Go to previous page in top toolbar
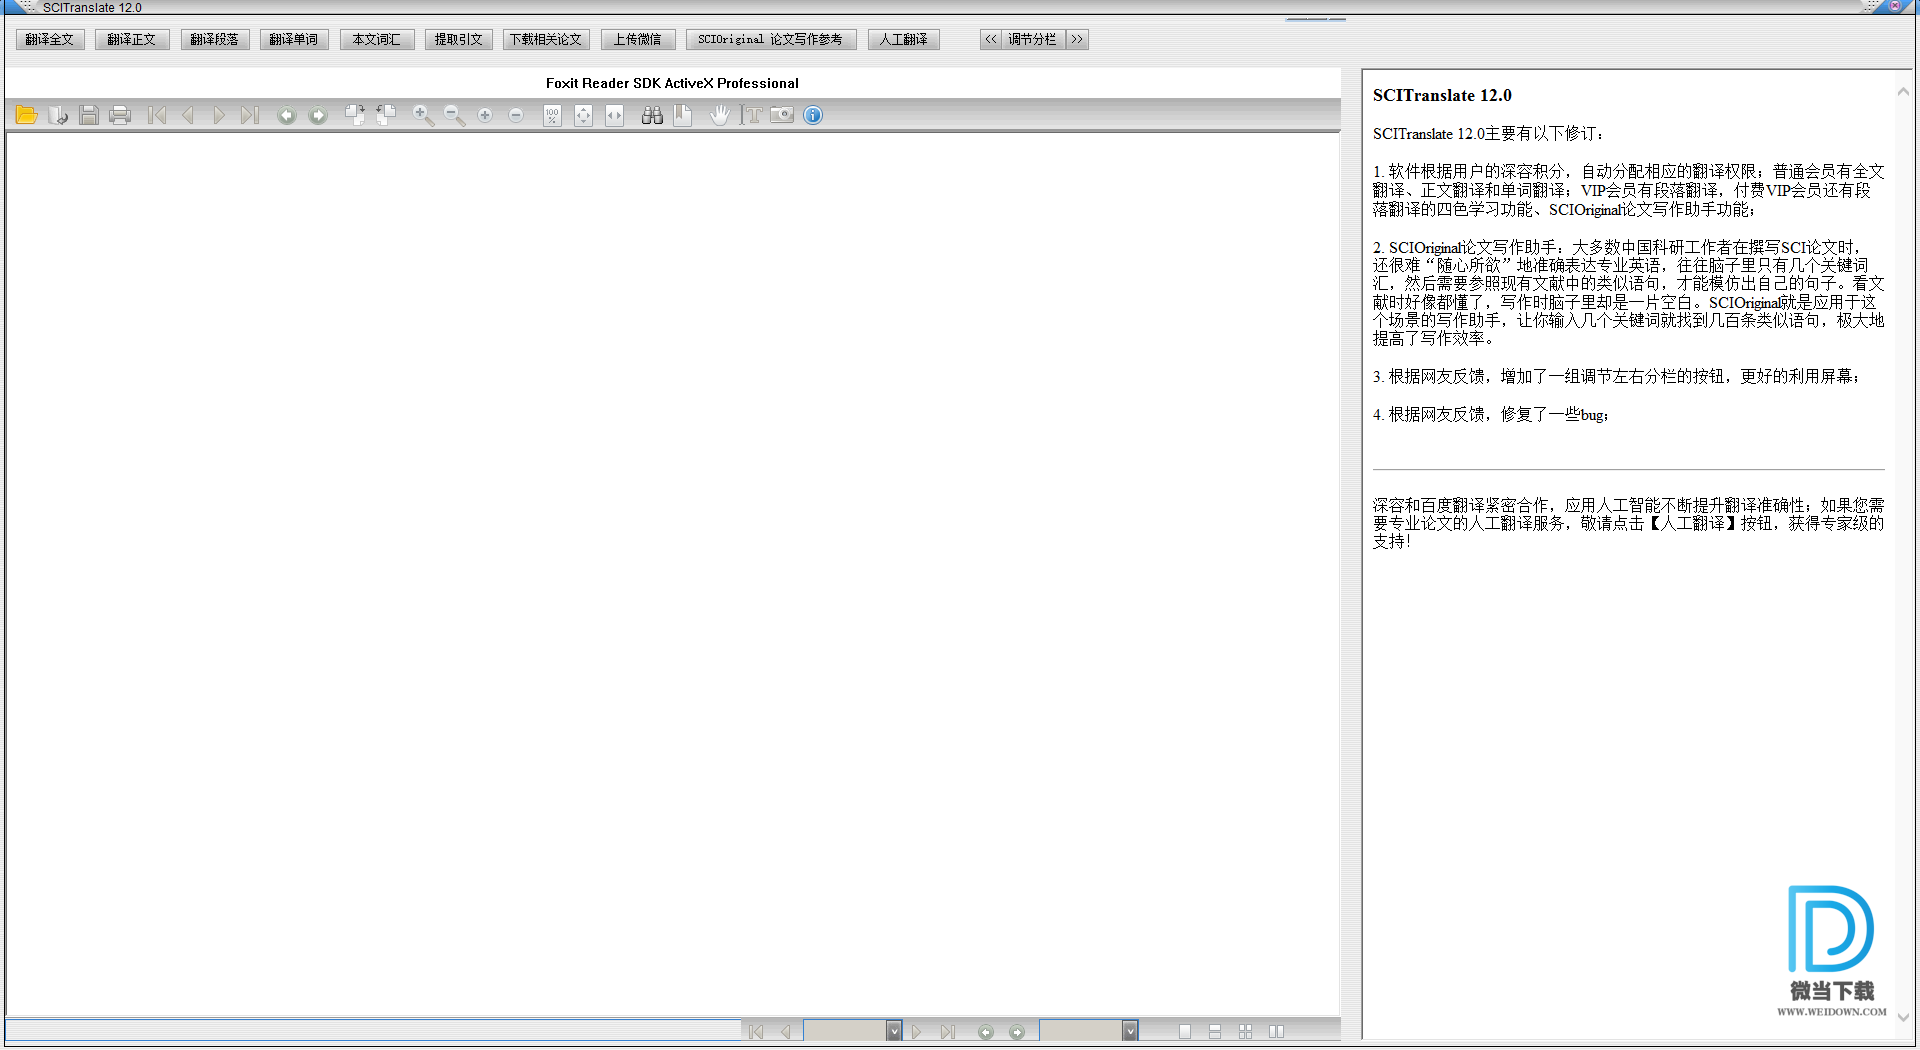The height and width of the screenshot is (1050, 1920). pos(188,116)
